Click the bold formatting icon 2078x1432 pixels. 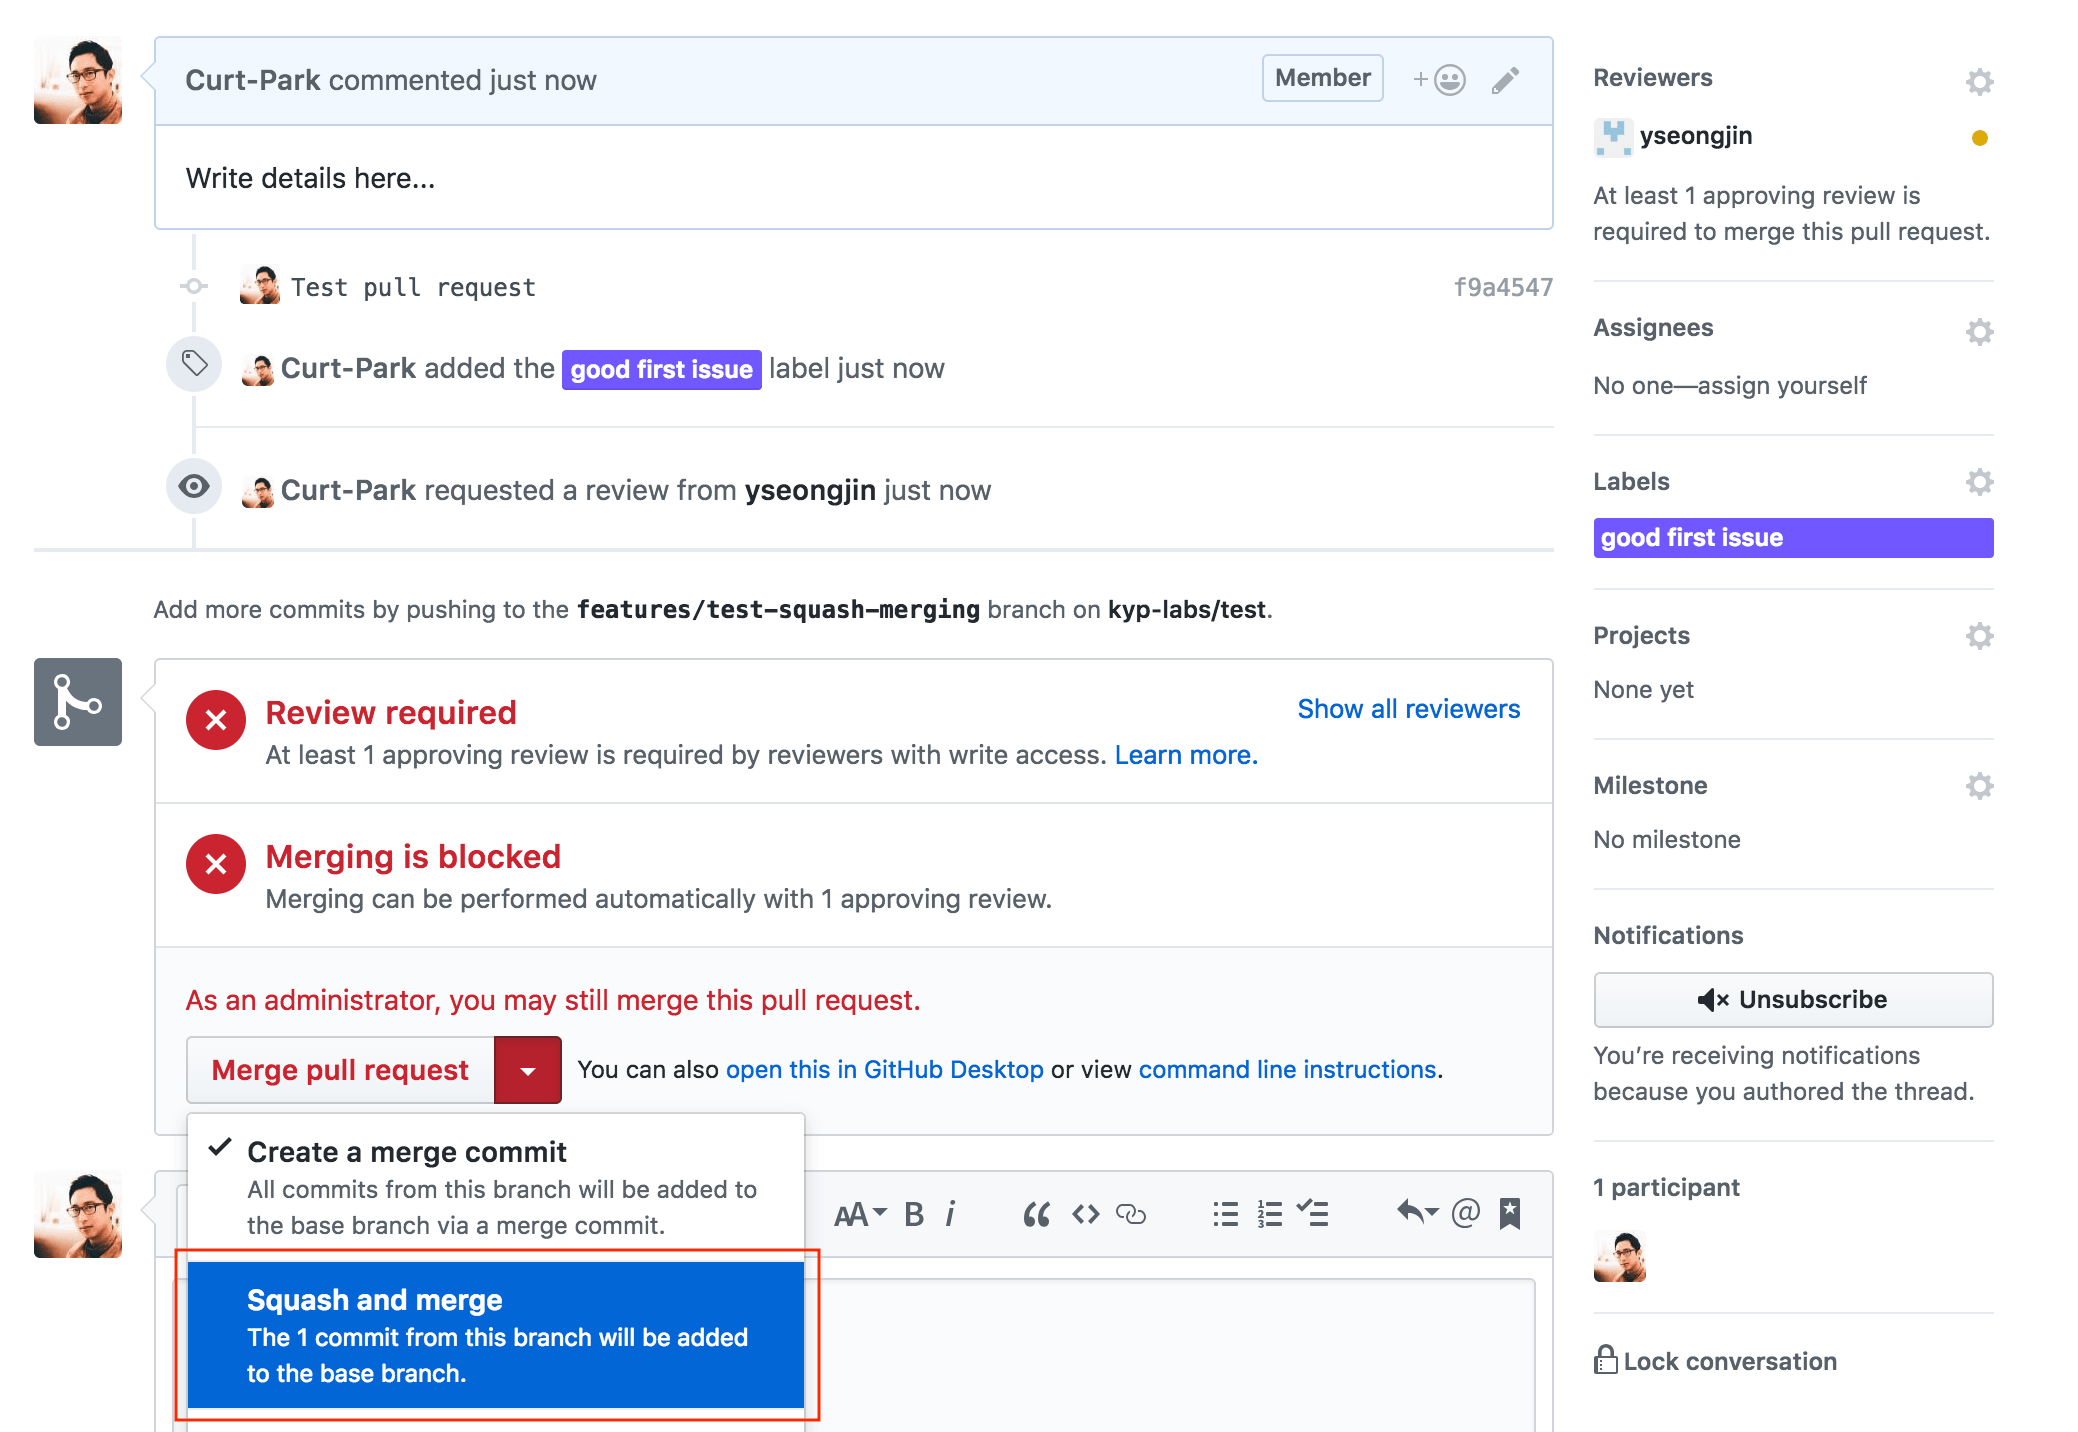click(913, 1214)
